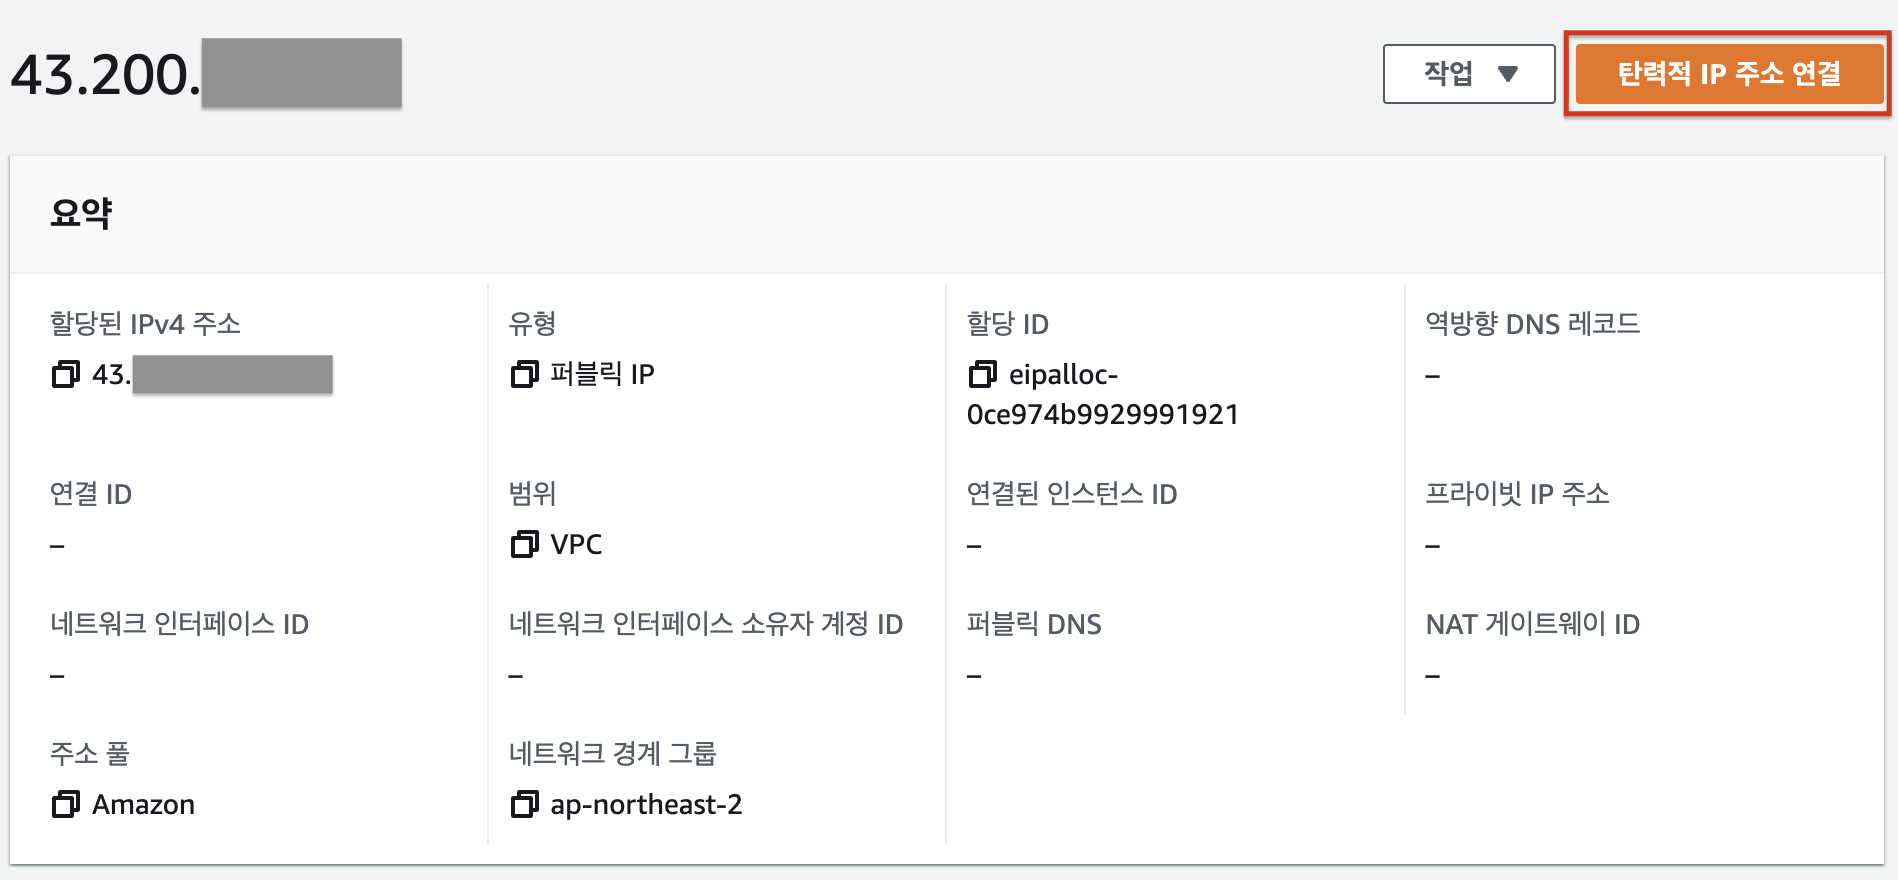The image size is (1898, 880).
Task: Click the VPC scope value text
Action: pyautogui.click(x=576, y=545)
